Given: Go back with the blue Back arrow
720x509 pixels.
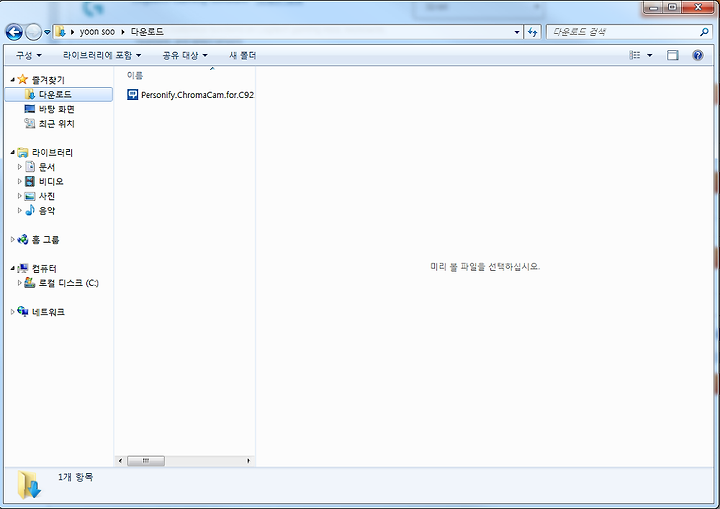Looking at the screenshot, I should point(14,32).
